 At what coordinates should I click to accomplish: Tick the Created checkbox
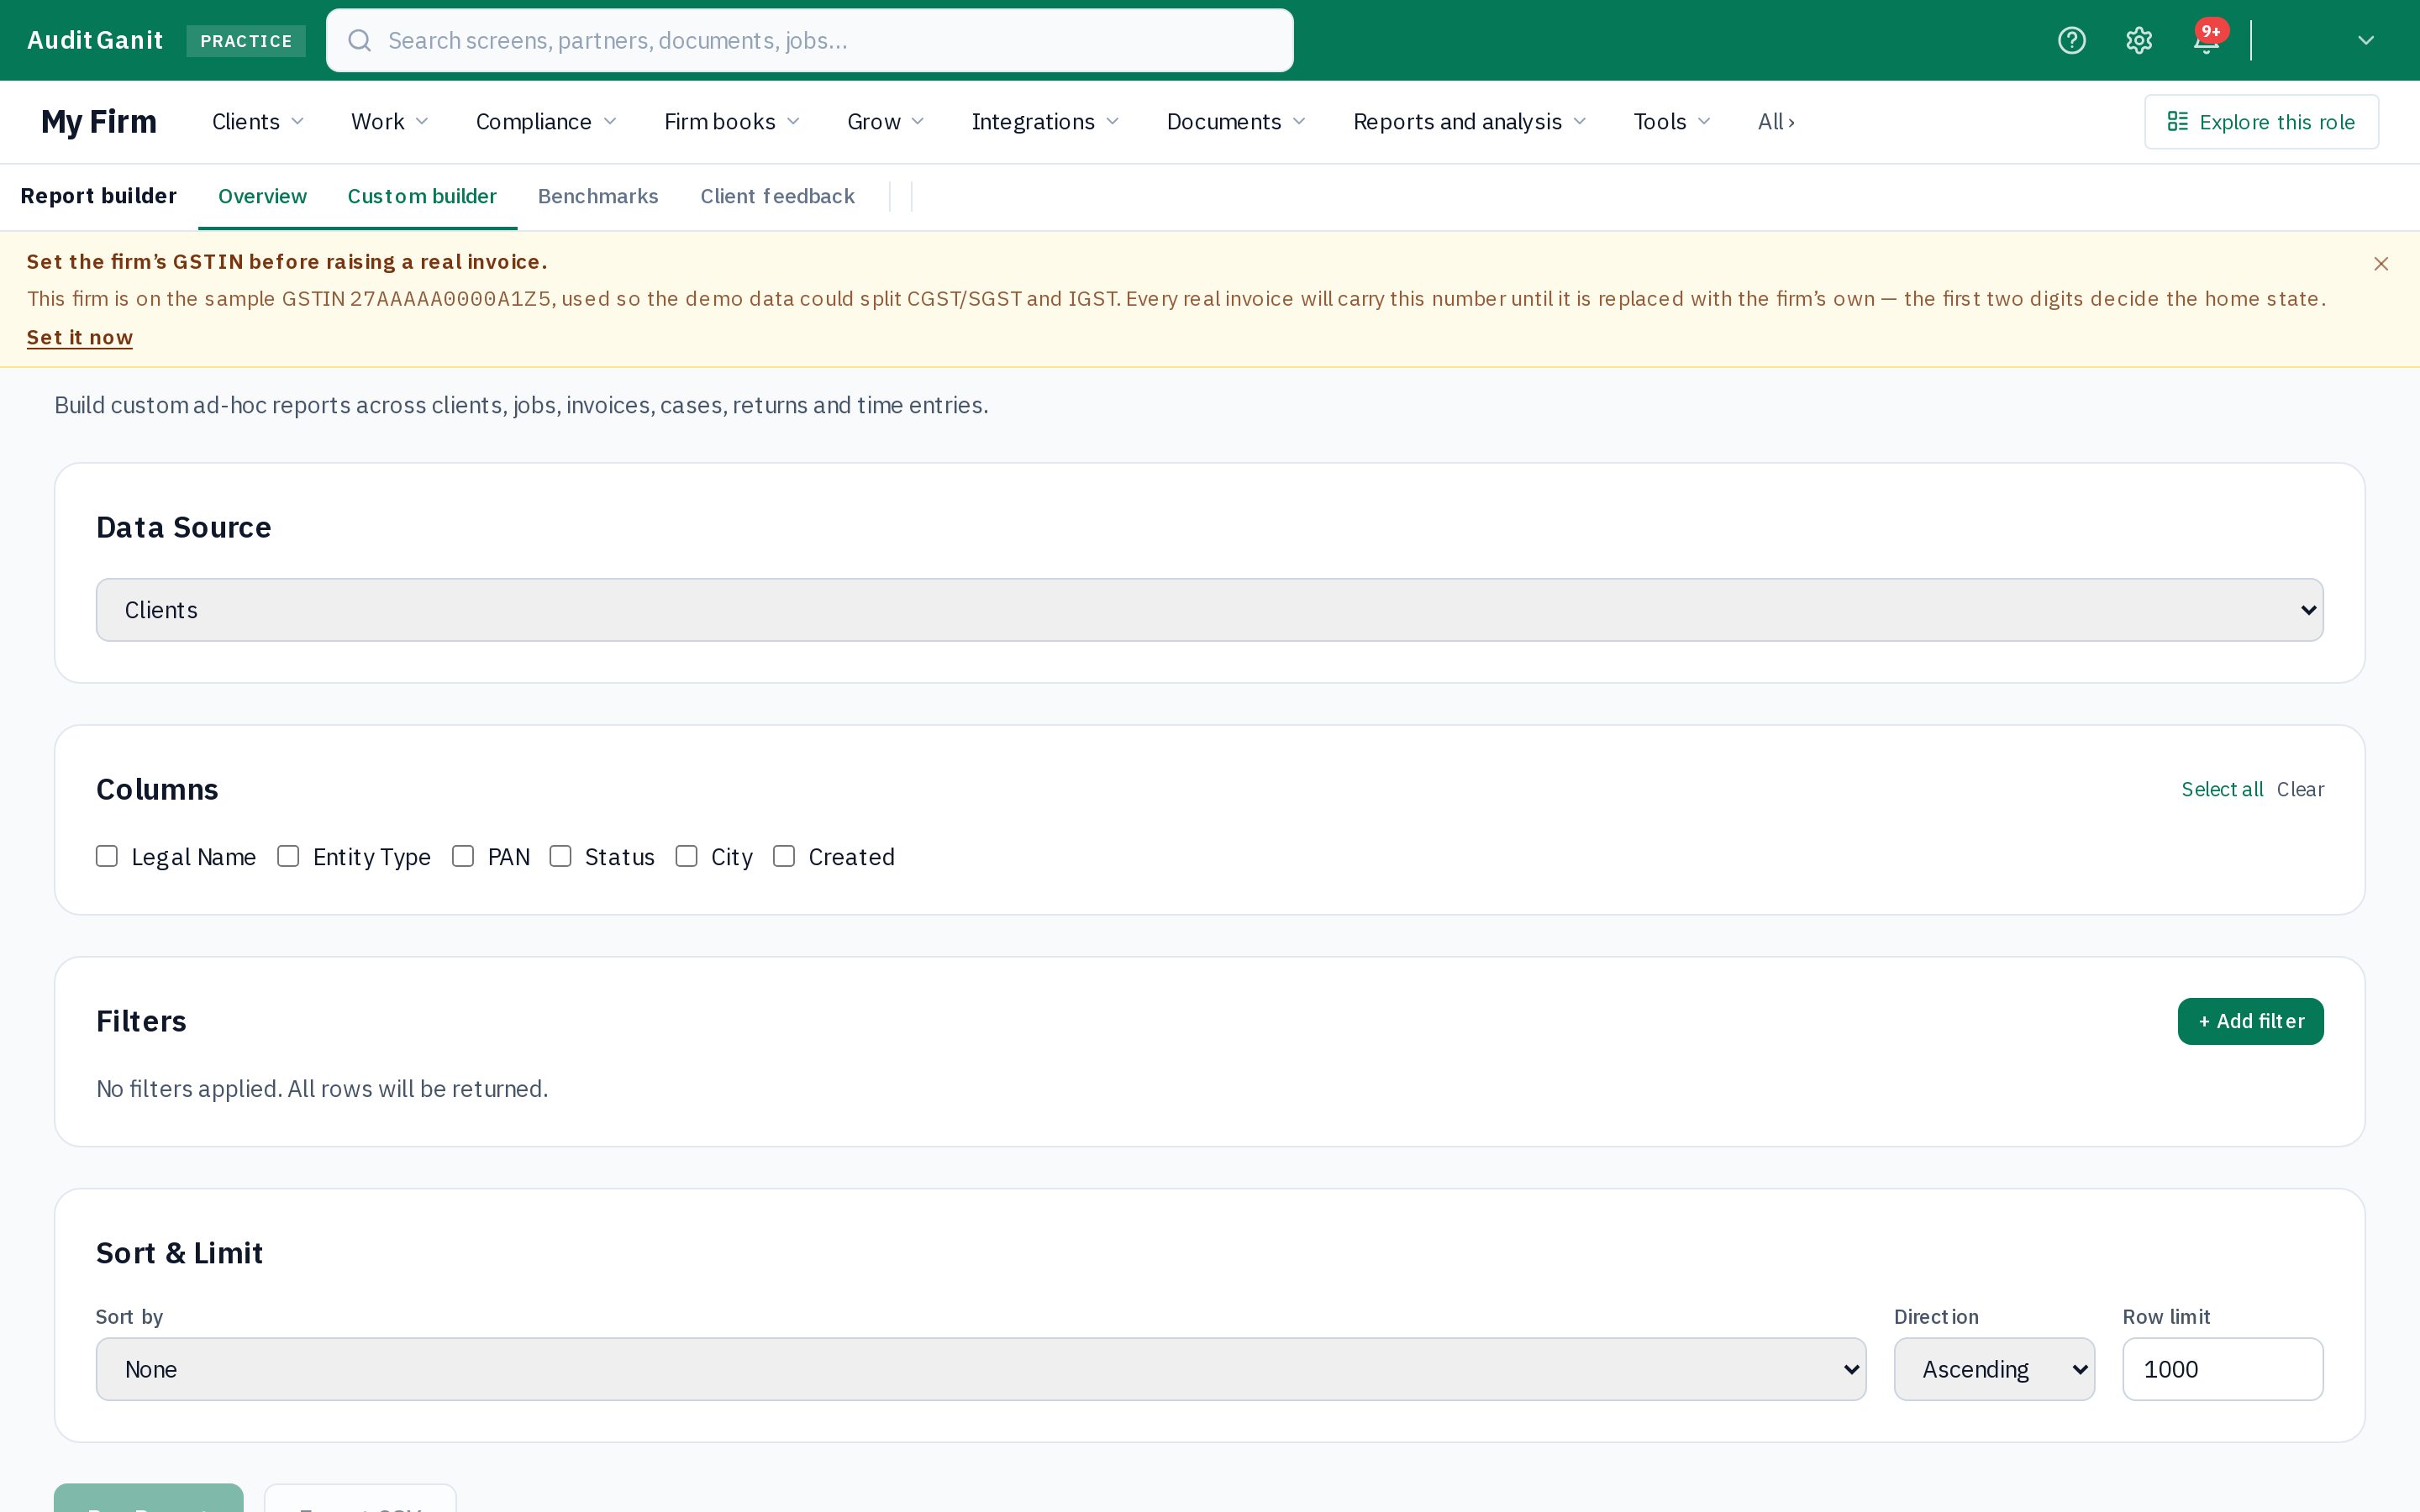click(x=784, y=856)
